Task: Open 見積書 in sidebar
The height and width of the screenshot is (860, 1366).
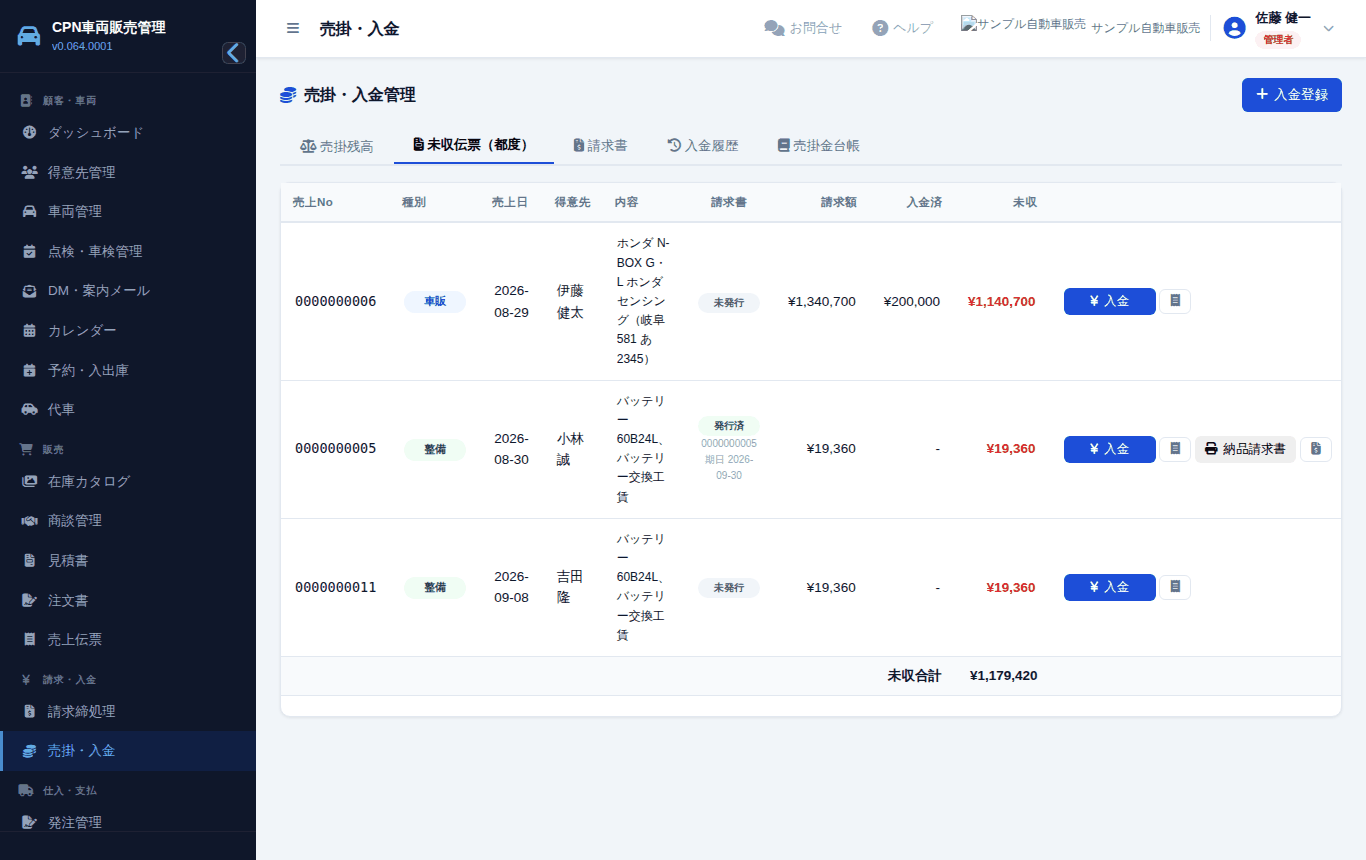Action: [x=128, y=561]
